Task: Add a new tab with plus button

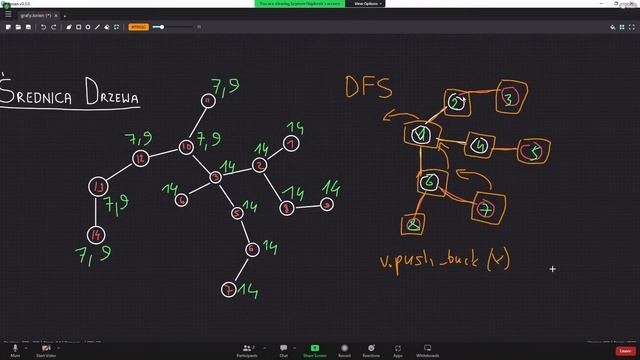Action: click(64, 16)
